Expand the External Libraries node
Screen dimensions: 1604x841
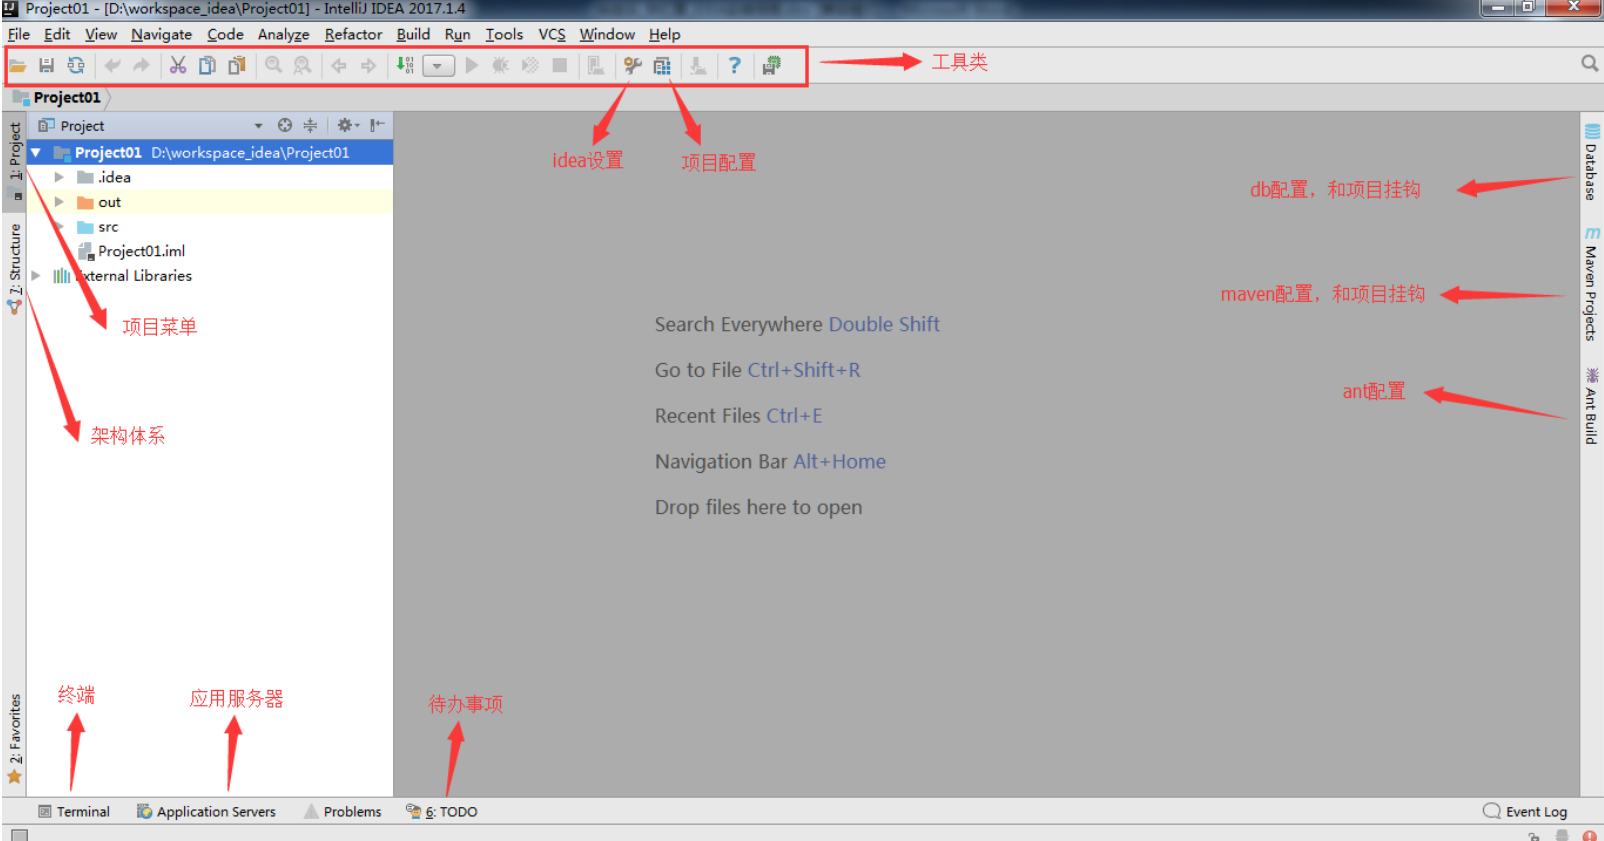(x=36, y=275)
